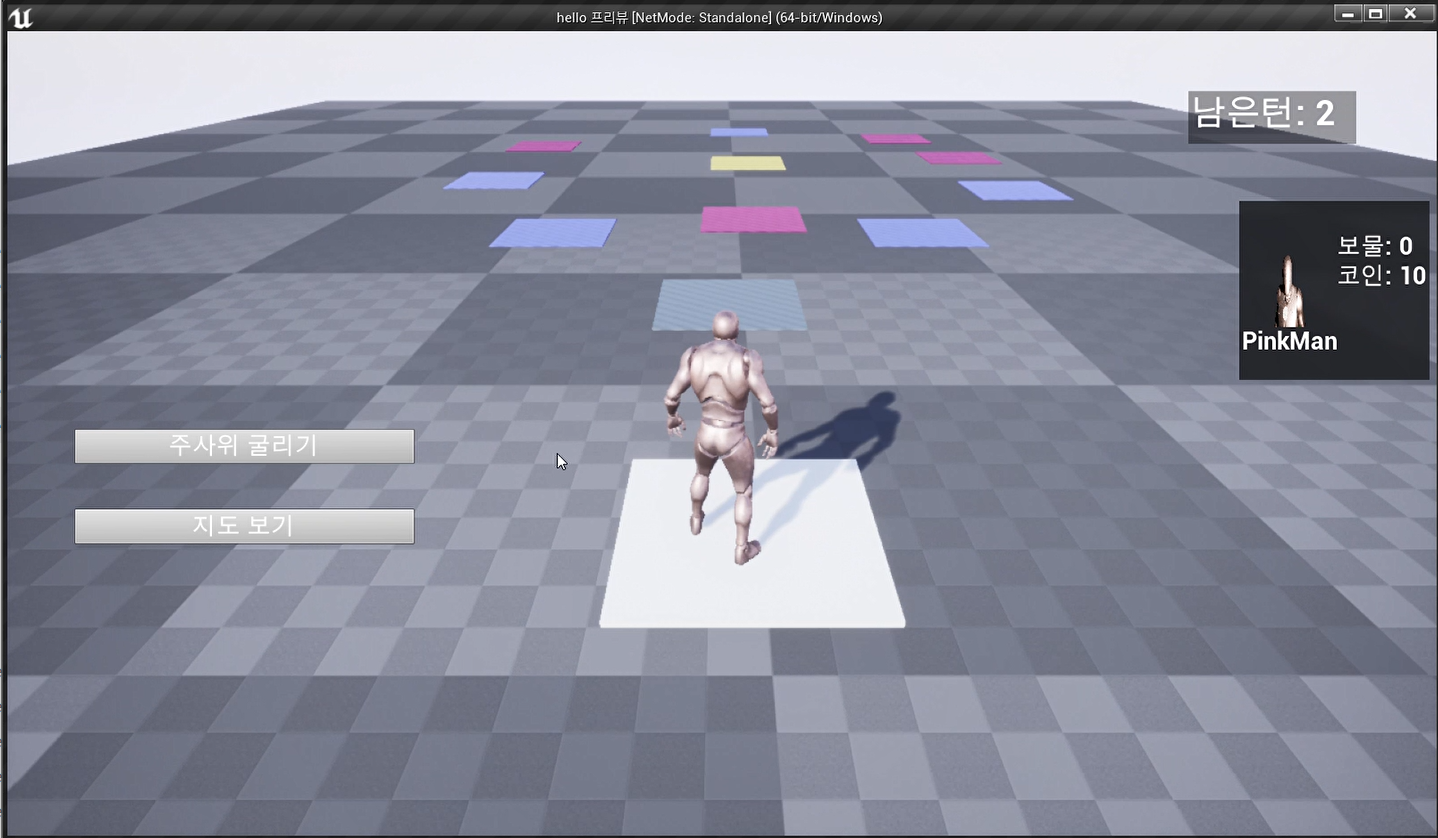The height and width of the screenshot is (838, 1438).
Task: Click the 코인 coin count
Action: coord(1381,276)
